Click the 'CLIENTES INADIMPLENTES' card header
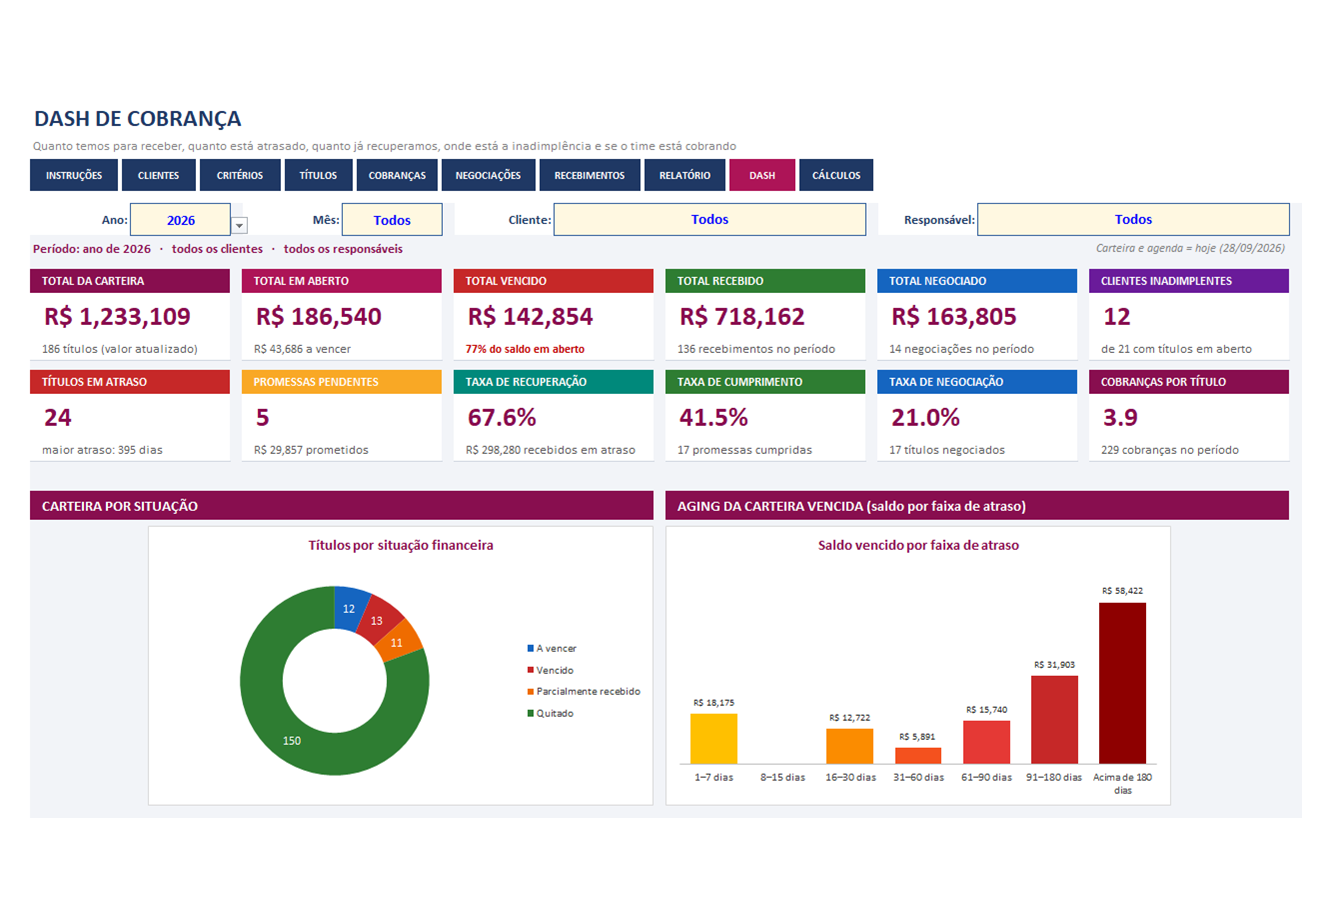This screenshot has height=909, width=1322. 1189,281
